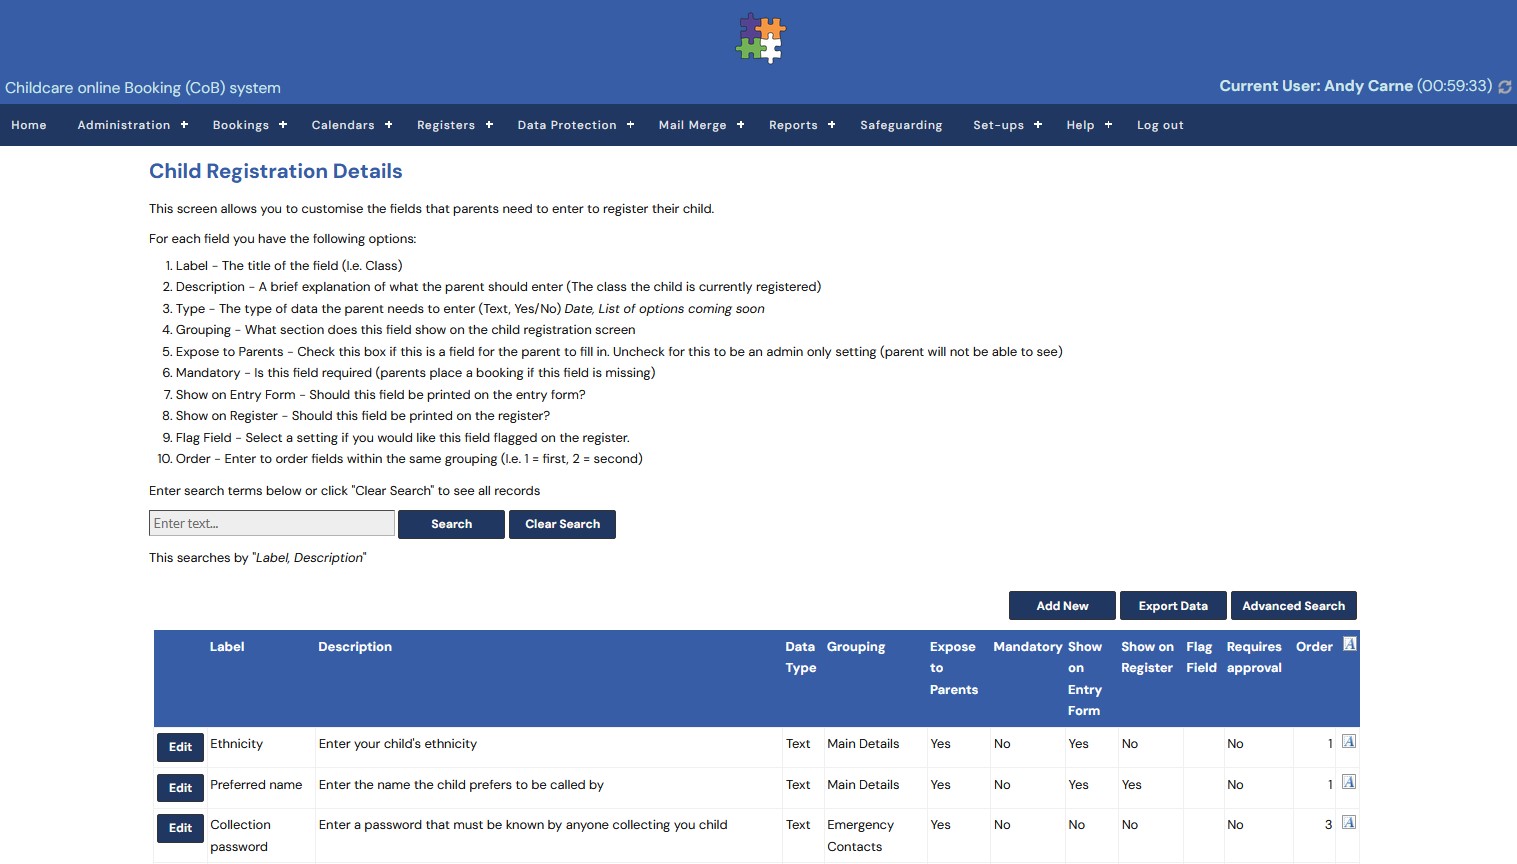Click the session timer refresh icon
Image resolution: width=1517 pixels, height=864 pixels.
1504,87
